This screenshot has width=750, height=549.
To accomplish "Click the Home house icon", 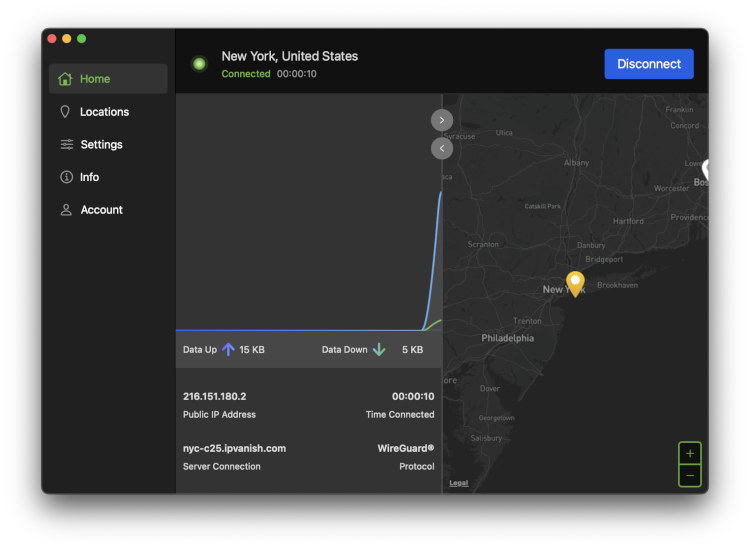I will 65,79.
